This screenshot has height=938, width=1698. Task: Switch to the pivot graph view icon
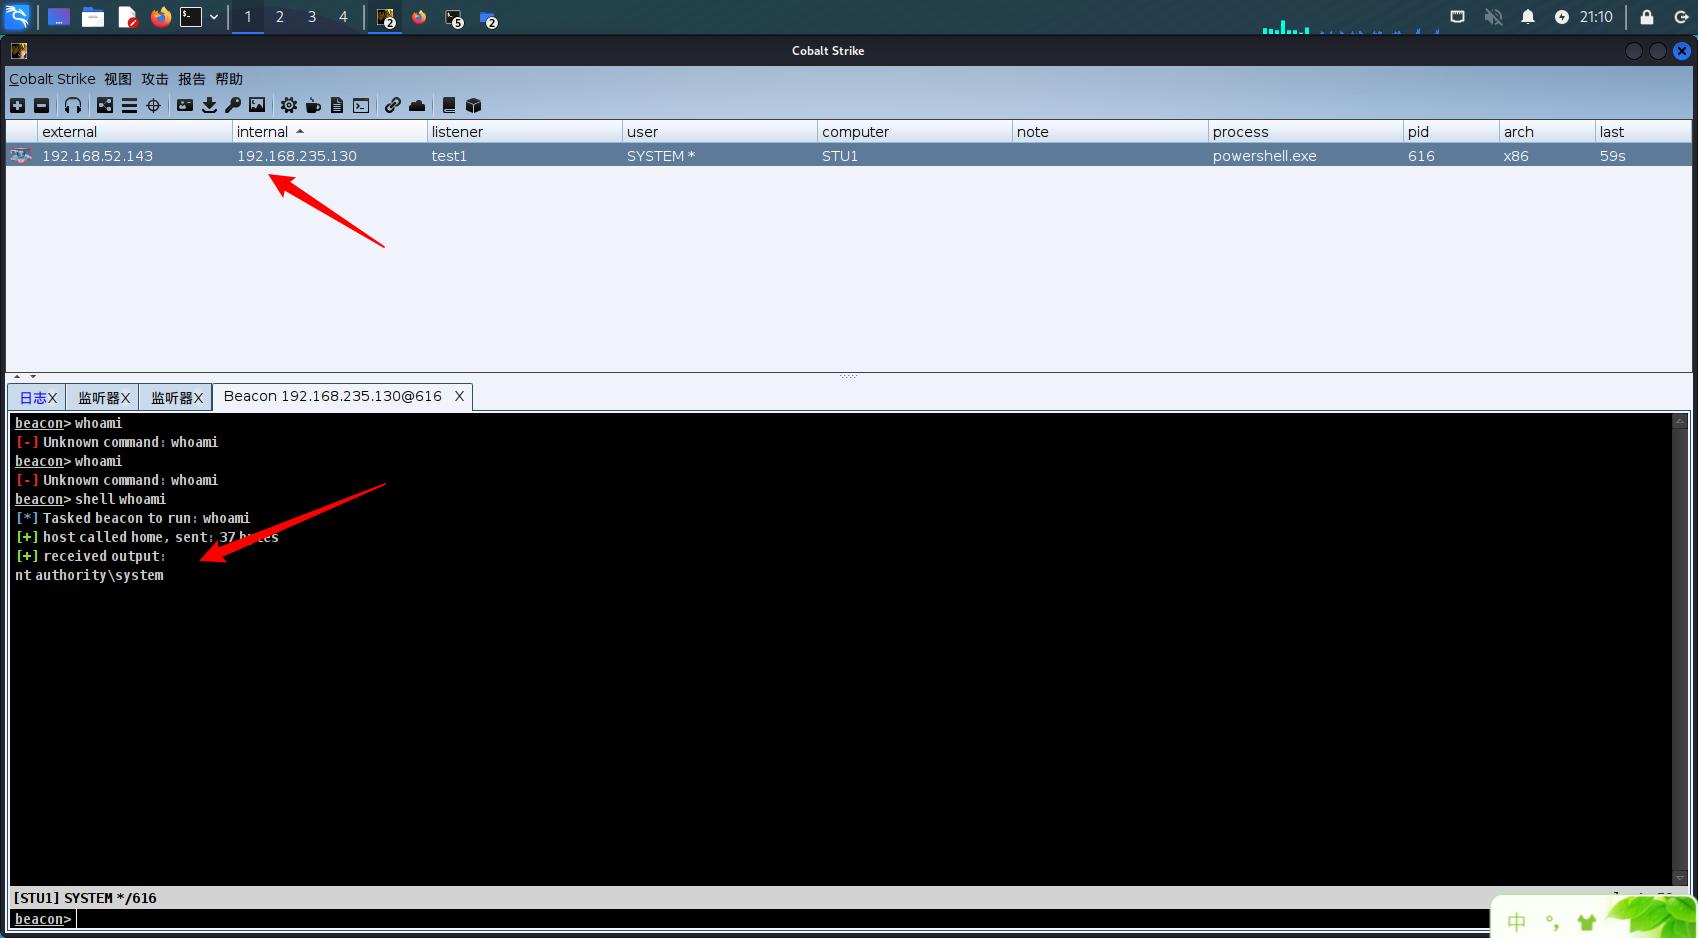105,105
